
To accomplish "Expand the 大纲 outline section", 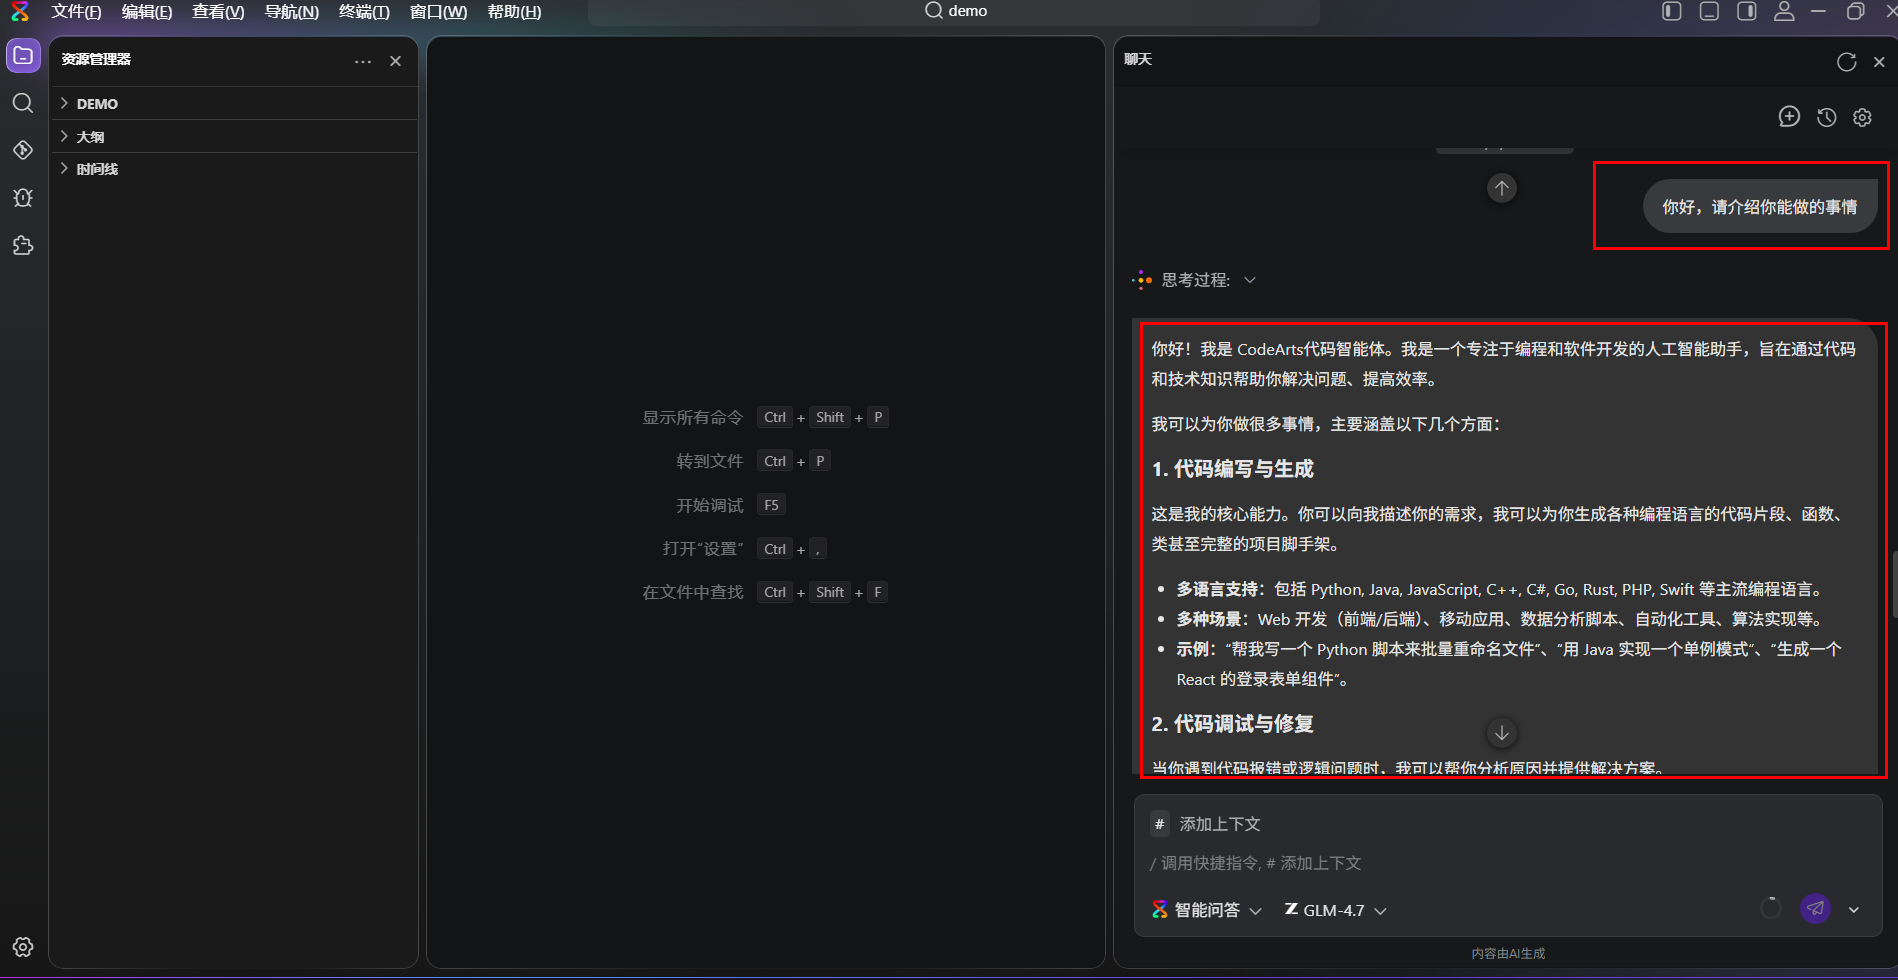I will click(234, 137).
